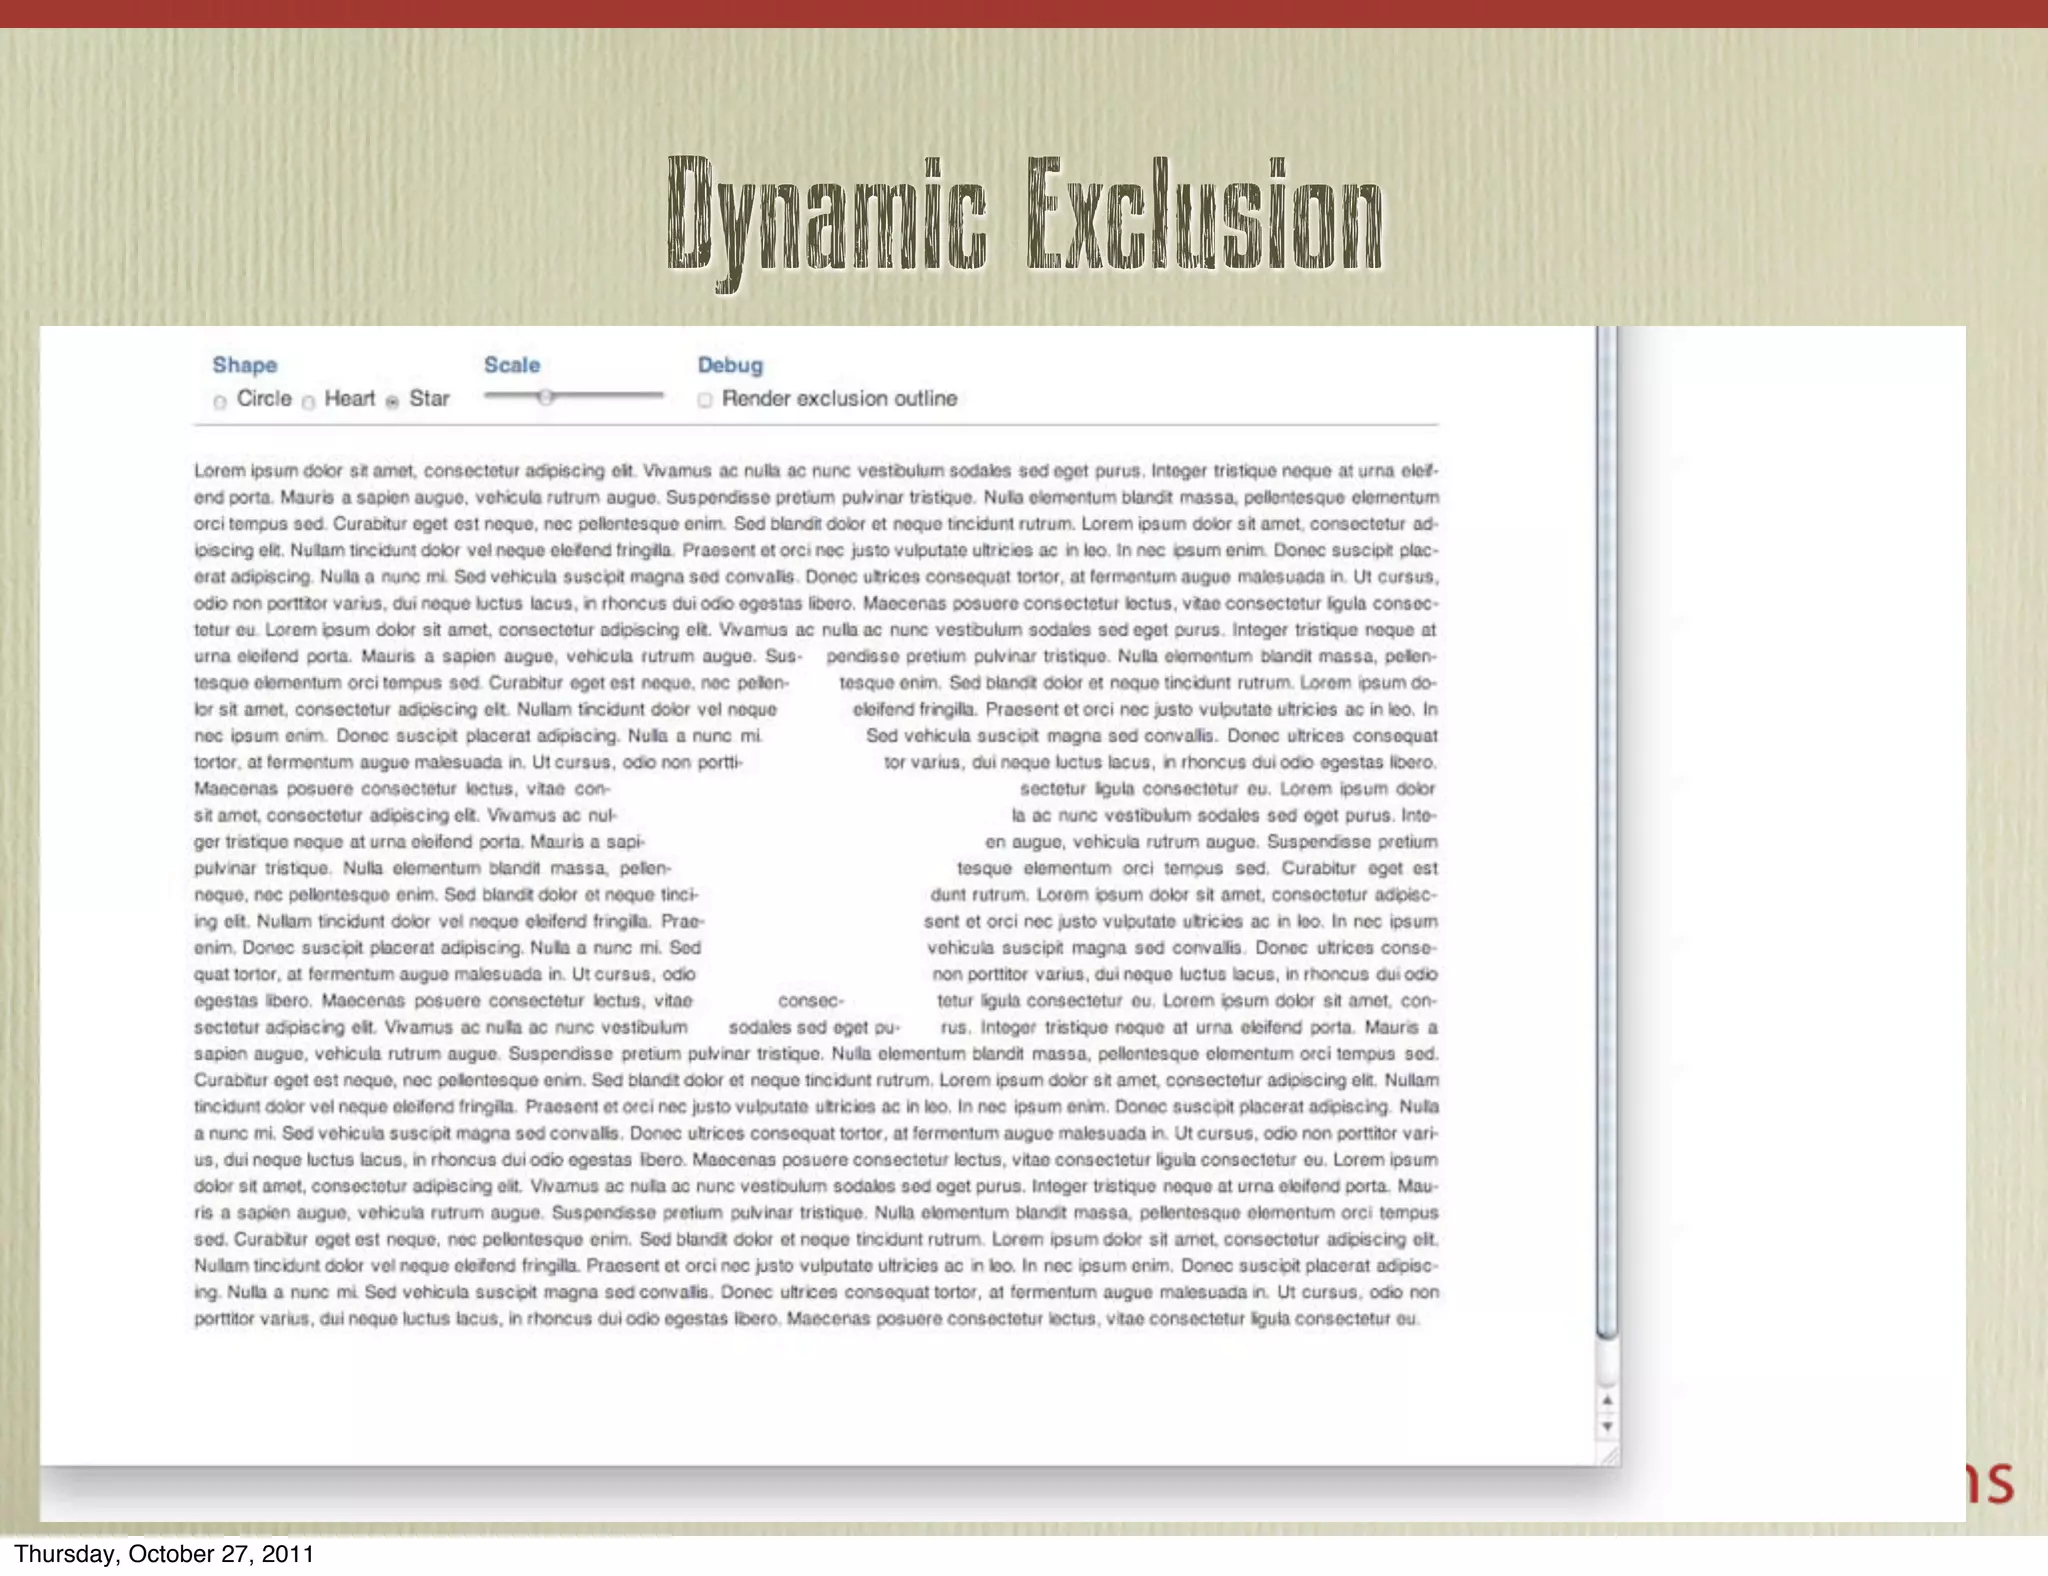Click 'sodales sed eget pu-' inside the gap

coord(814,1027)
